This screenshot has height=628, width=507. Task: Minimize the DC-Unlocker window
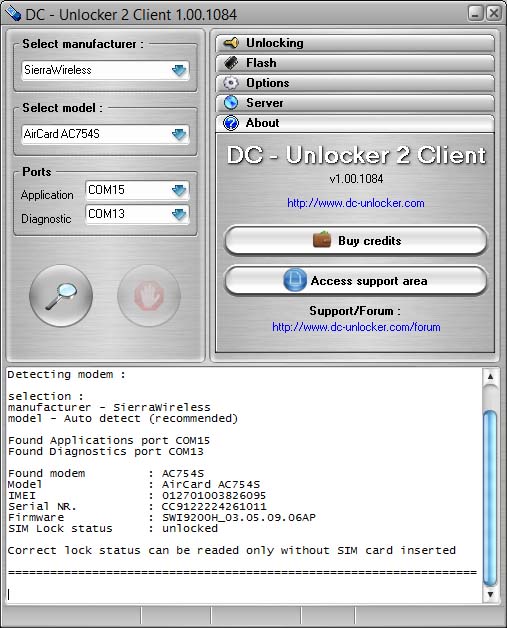click(x=475, y=14)
